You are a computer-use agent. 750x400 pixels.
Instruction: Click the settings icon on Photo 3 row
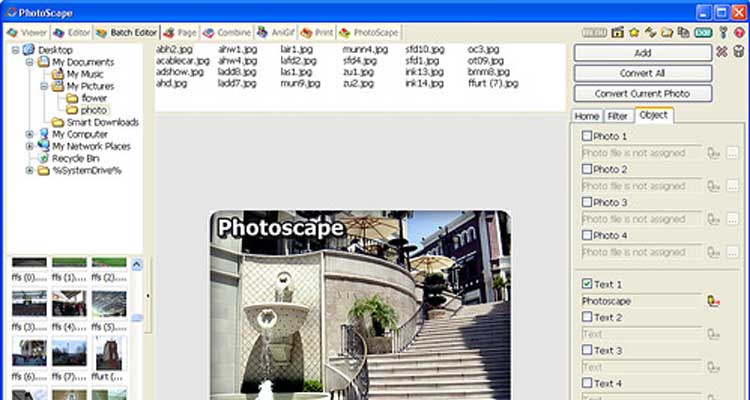click(714, 219)
